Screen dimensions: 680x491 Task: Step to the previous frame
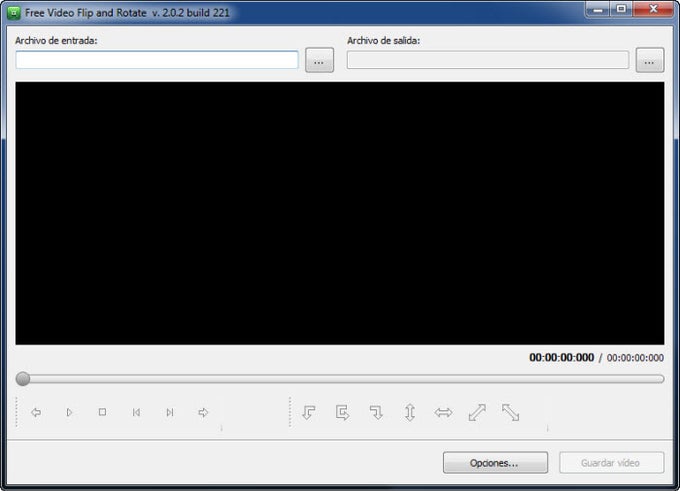pos(136,412)
